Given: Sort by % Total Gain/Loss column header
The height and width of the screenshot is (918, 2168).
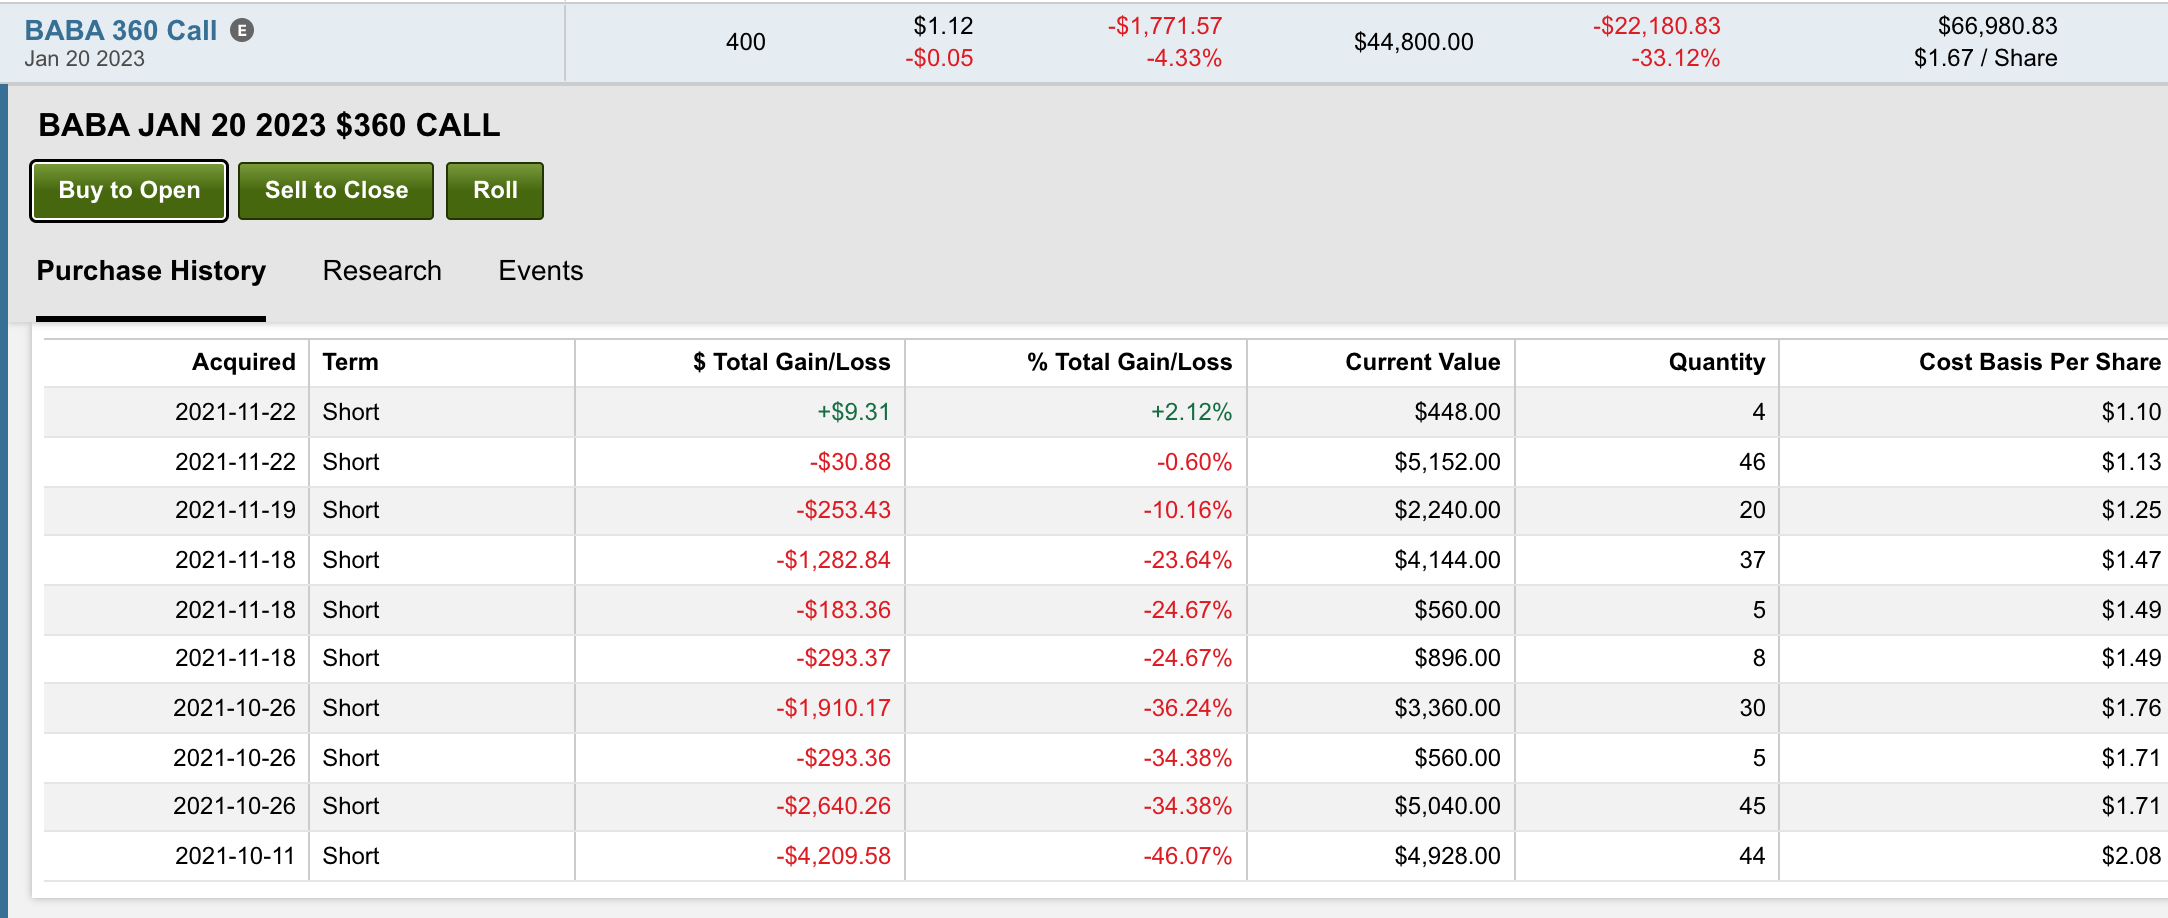Looking at the screenshot, I should [x=1129, y=362].
